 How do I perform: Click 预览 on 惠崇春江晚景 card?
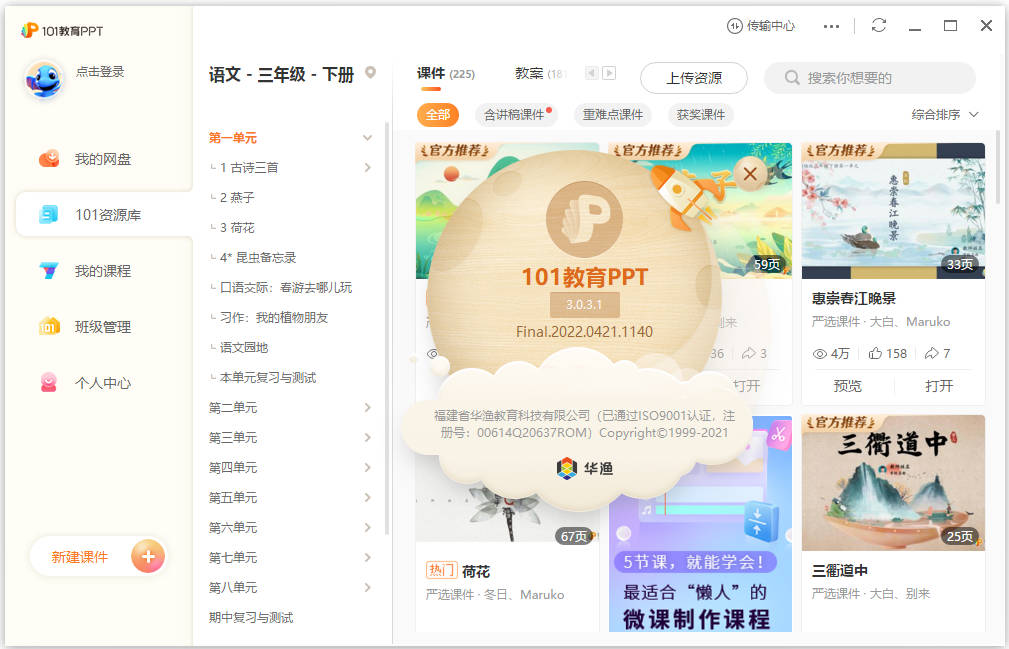(x=847, y=386)
